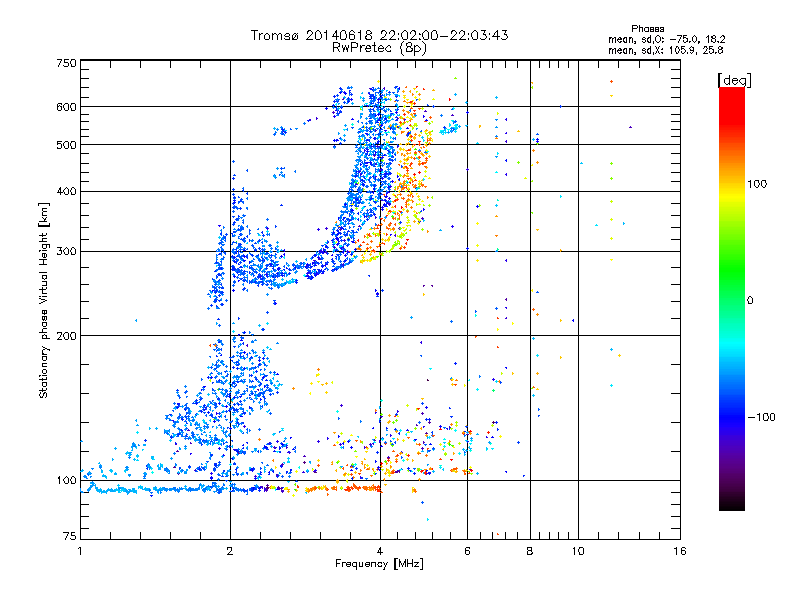Click the y-axis label '750'
The width and height of the screenshot is (800, 600).
pos(66,63)
